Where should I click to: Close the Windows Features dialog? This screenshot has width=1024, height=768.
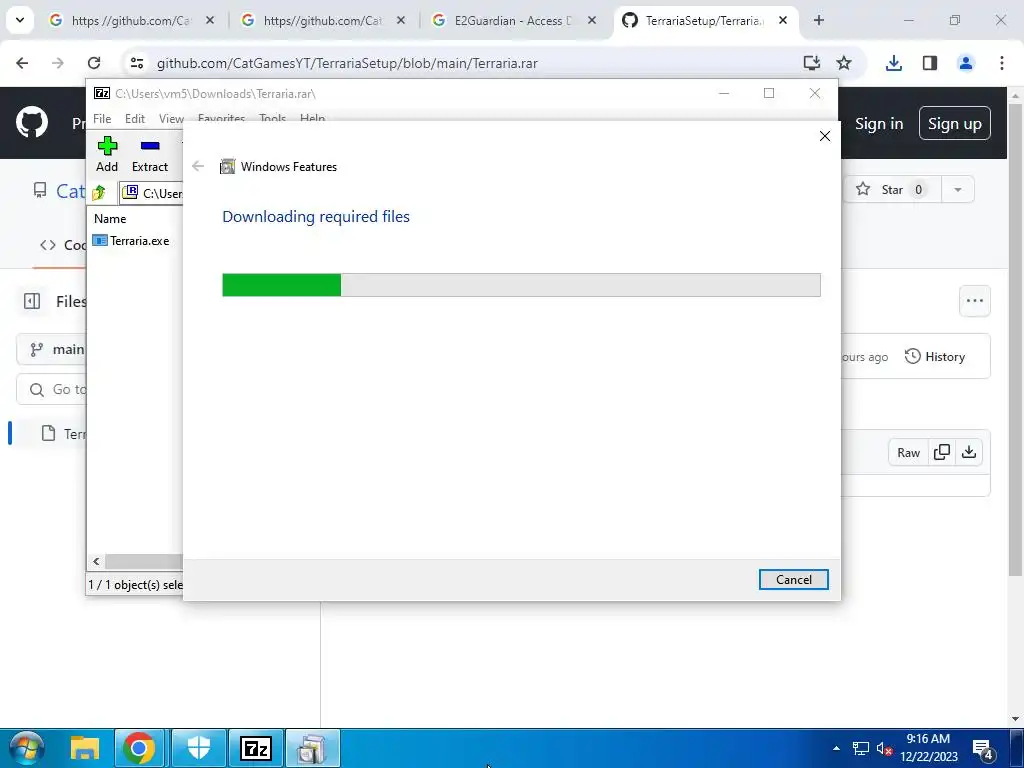[825, 136]
